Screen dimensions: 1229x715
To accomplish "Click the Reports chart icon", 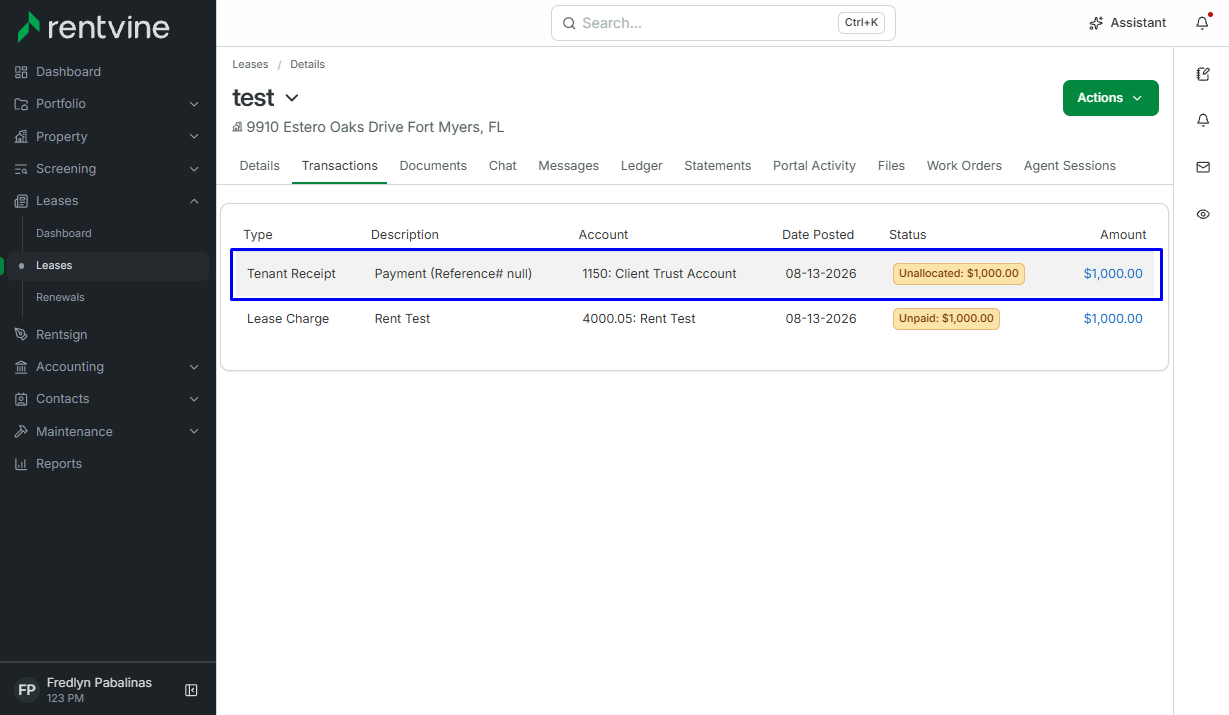I will tap(21, 464).
